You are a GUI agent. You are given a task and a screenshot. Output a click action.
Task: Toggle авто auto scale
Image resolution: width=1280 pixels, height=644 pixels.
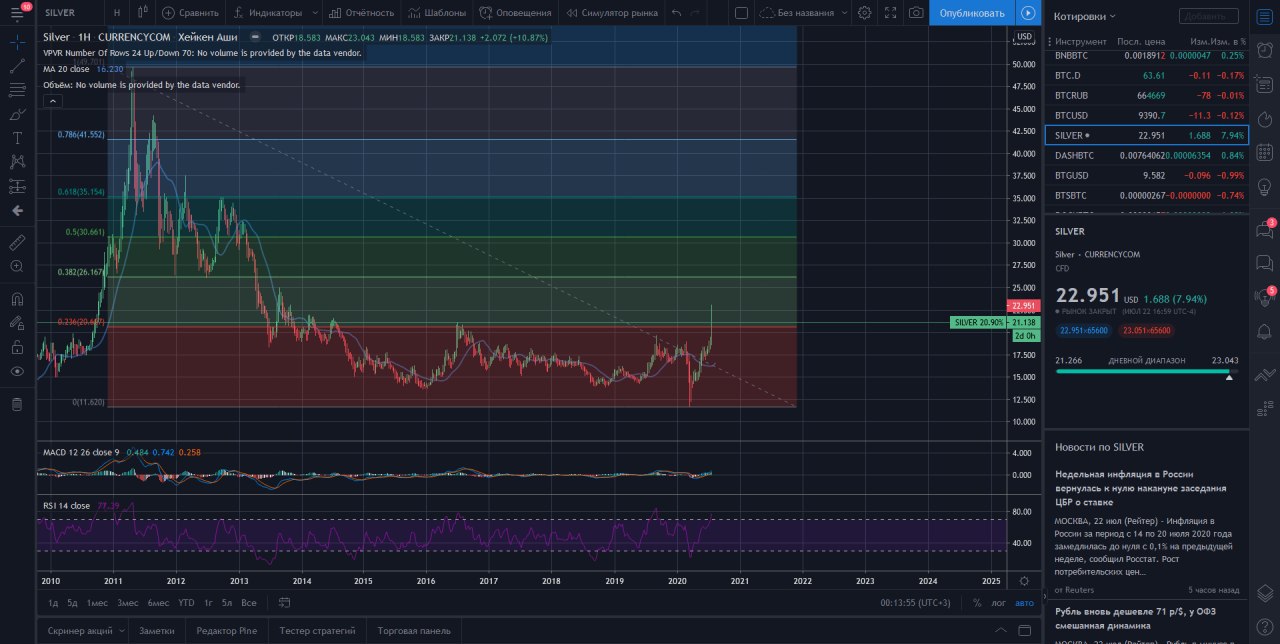[x=1024, y=603]
